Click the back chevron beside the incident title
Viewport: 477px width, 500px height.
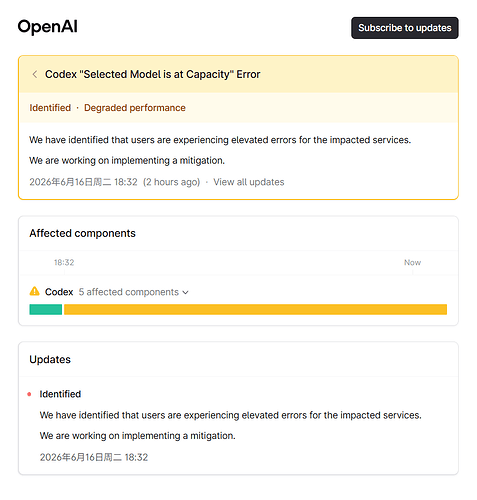coord(35,74)
